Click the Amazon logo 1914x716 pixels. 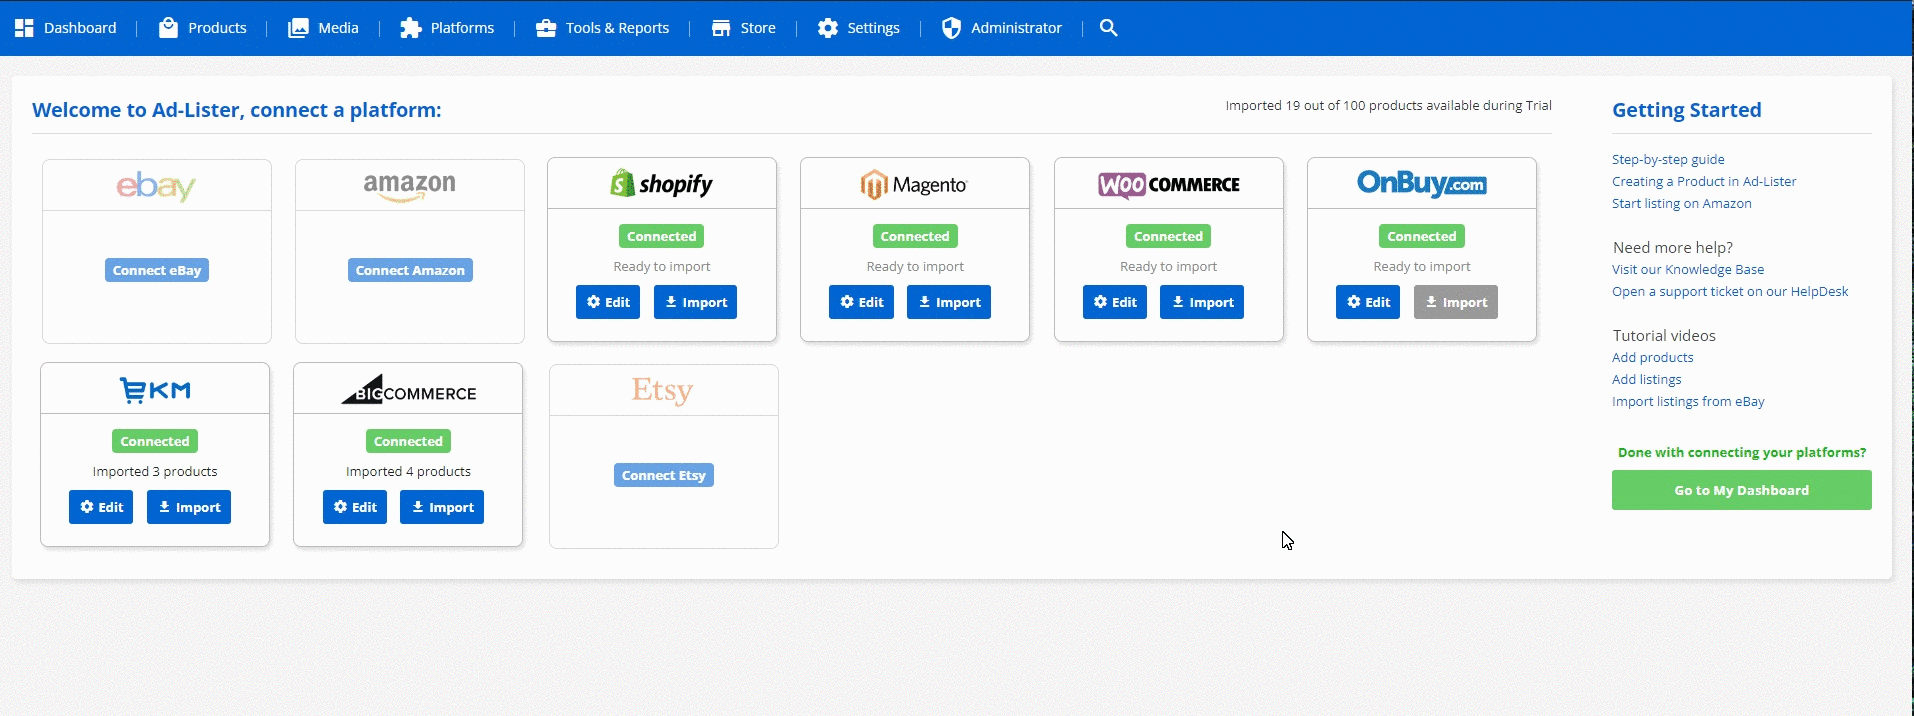(x=409, y=186)
